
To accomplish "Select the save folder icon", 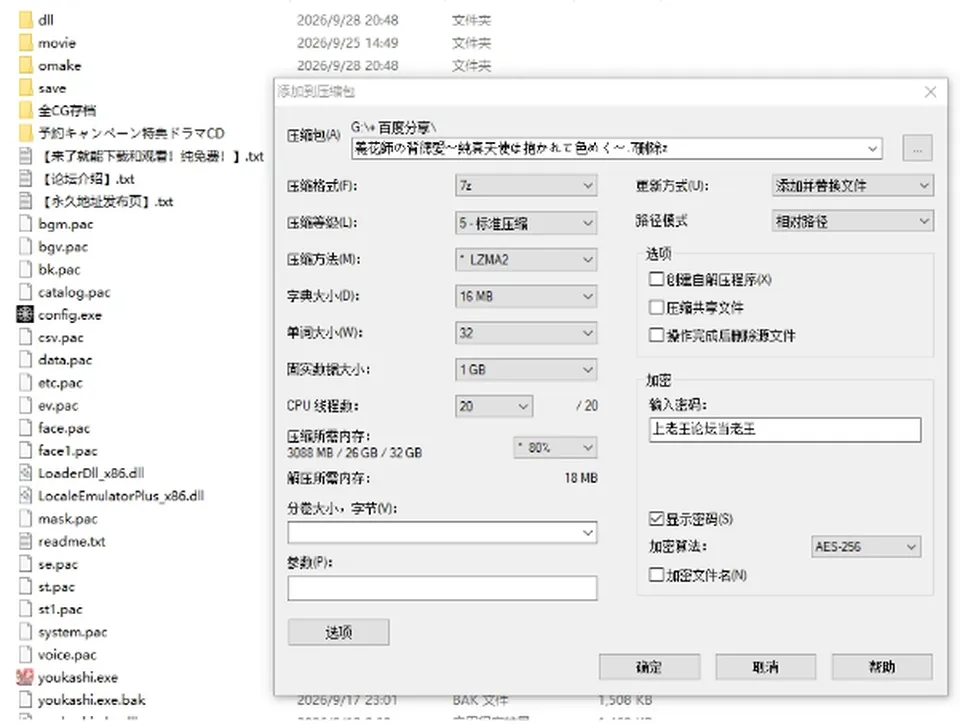I will click(x=26, y=88).
